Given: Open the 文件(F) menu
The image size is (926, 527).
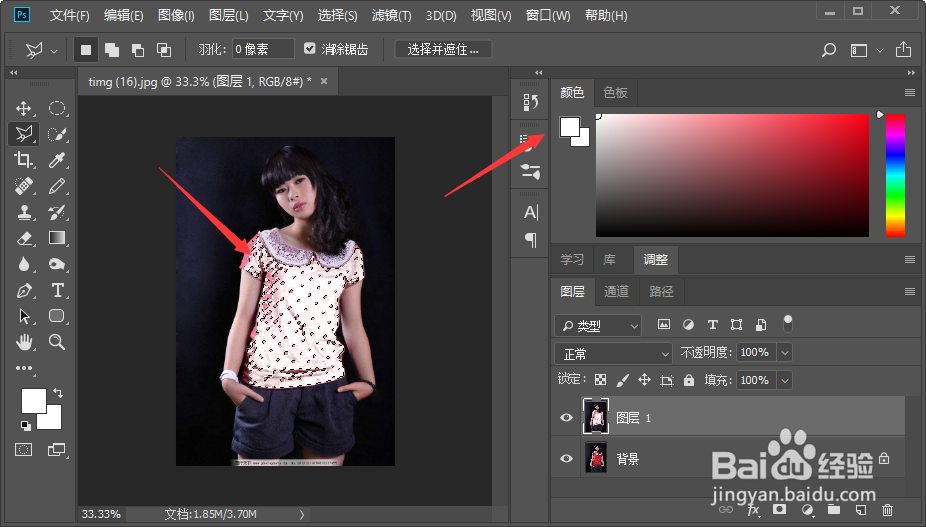Looking at the screenshot, I should pos(70,15).
